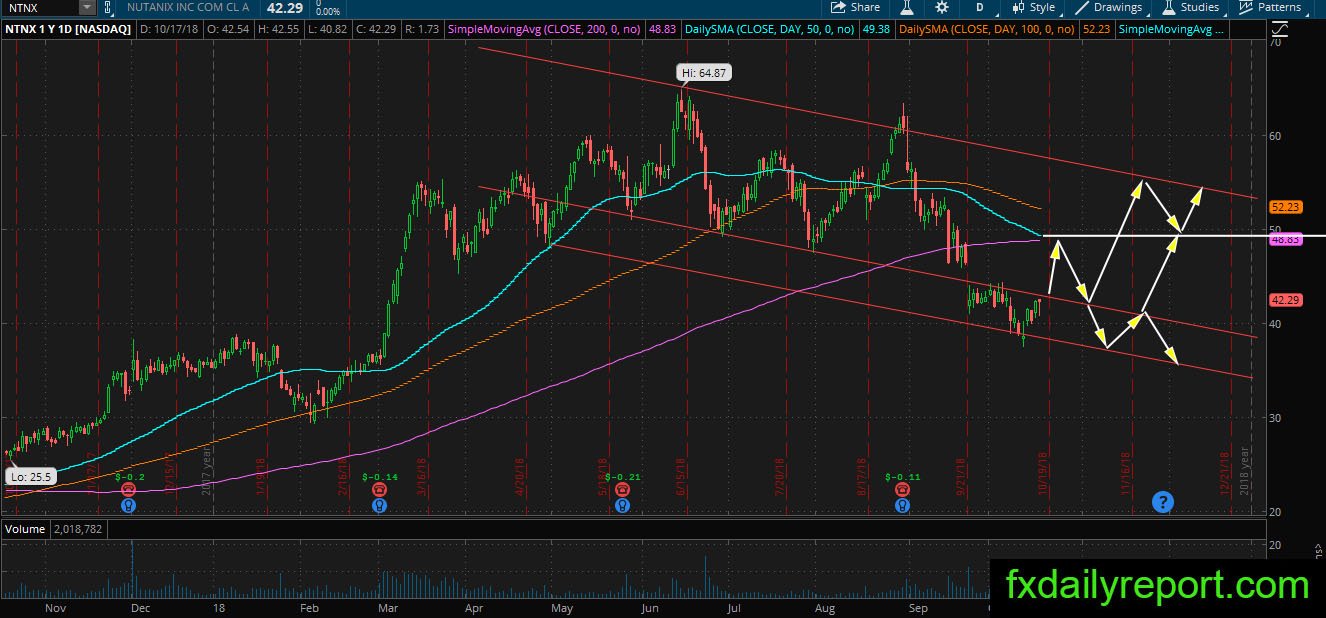Click the lightbulb icon below $-0.14
1326x618 pixels.
pos(379,506)
